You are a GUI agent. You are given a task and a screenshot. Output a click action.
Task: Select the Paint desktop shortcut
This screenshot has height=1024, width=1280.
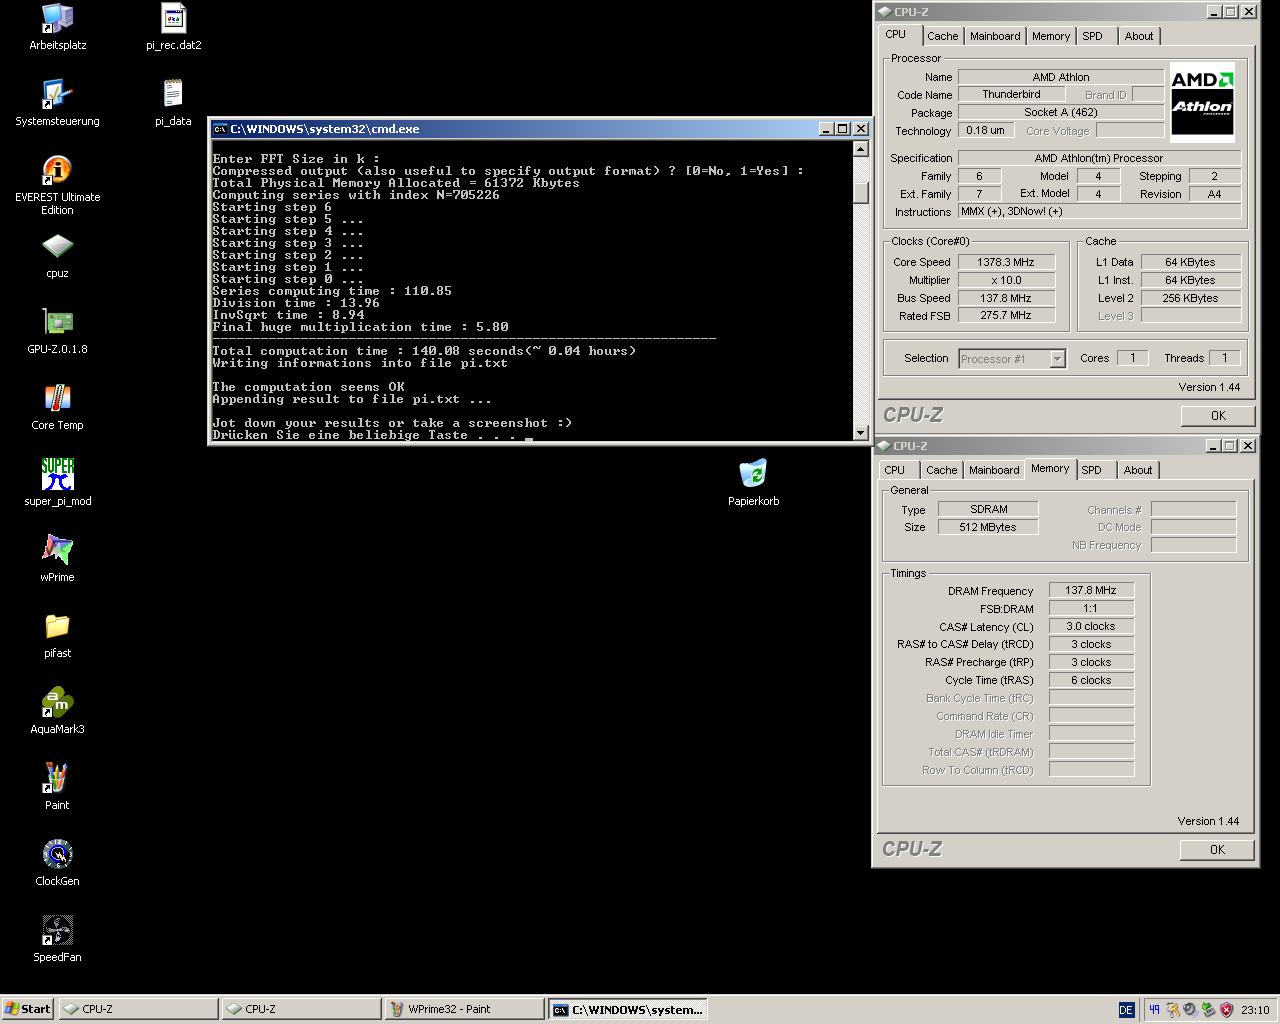(57, 786)
